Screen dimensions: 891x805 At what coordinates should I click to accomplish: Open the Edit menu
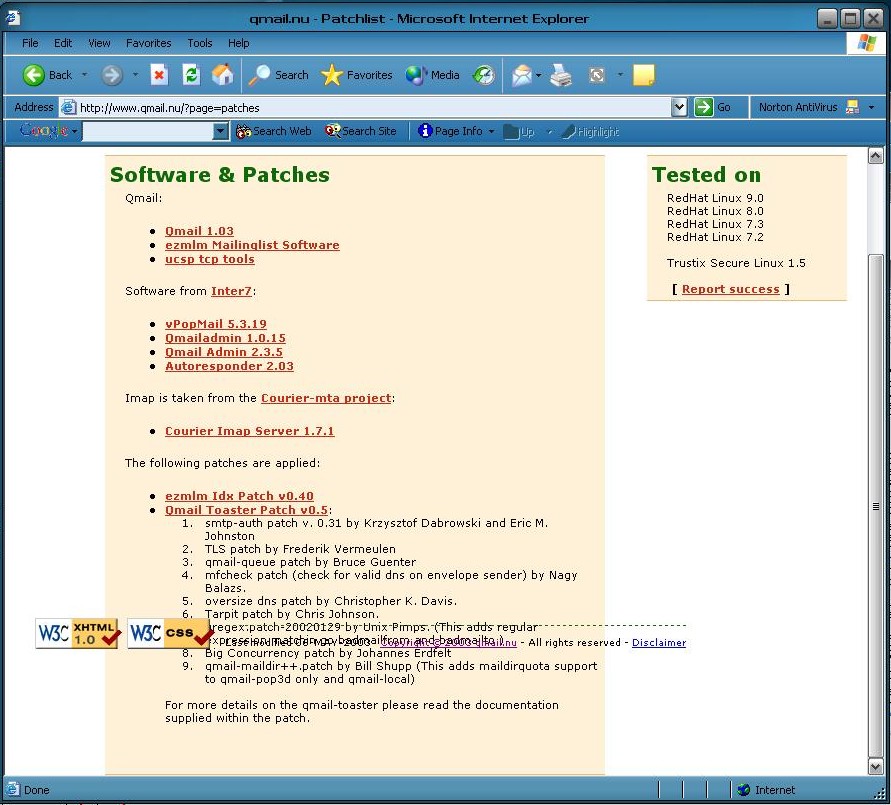pos(63,43)
